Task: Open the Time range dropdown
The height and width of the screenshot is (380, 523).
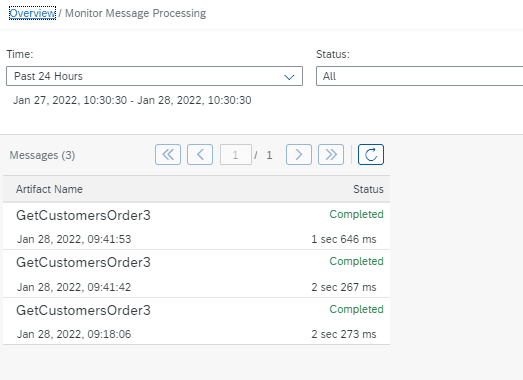Action: 154,76
